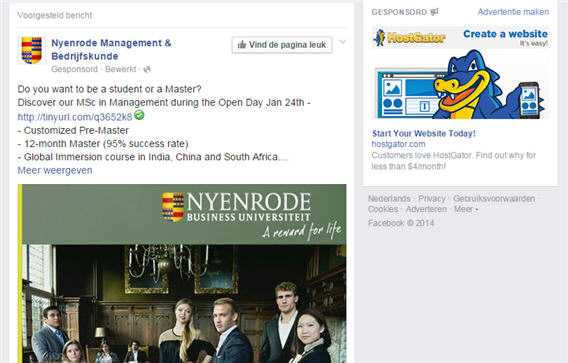This screenshot has height=363, width=568.
Task: Click '12-month Master (95% success rate)' line
Action: coord(103,144)
